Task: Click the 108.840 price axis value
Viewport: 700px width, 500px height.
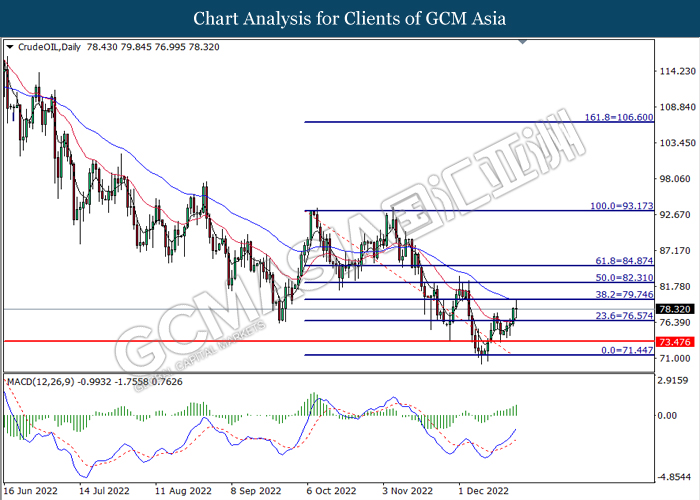Action: pyautogui.click(x=678, y=107)
